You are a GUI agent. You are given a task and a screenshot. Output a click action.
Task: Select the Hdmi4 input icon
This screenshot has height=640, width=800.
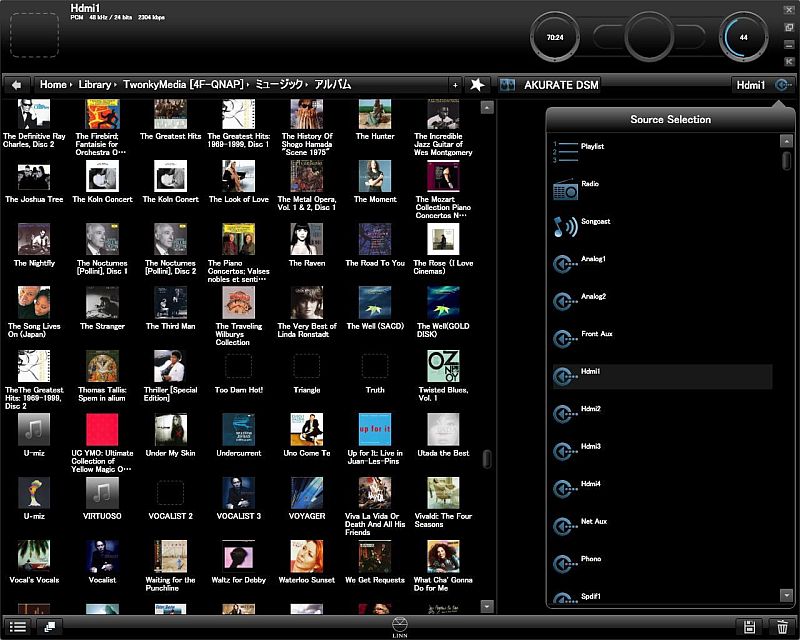[565, 489]
